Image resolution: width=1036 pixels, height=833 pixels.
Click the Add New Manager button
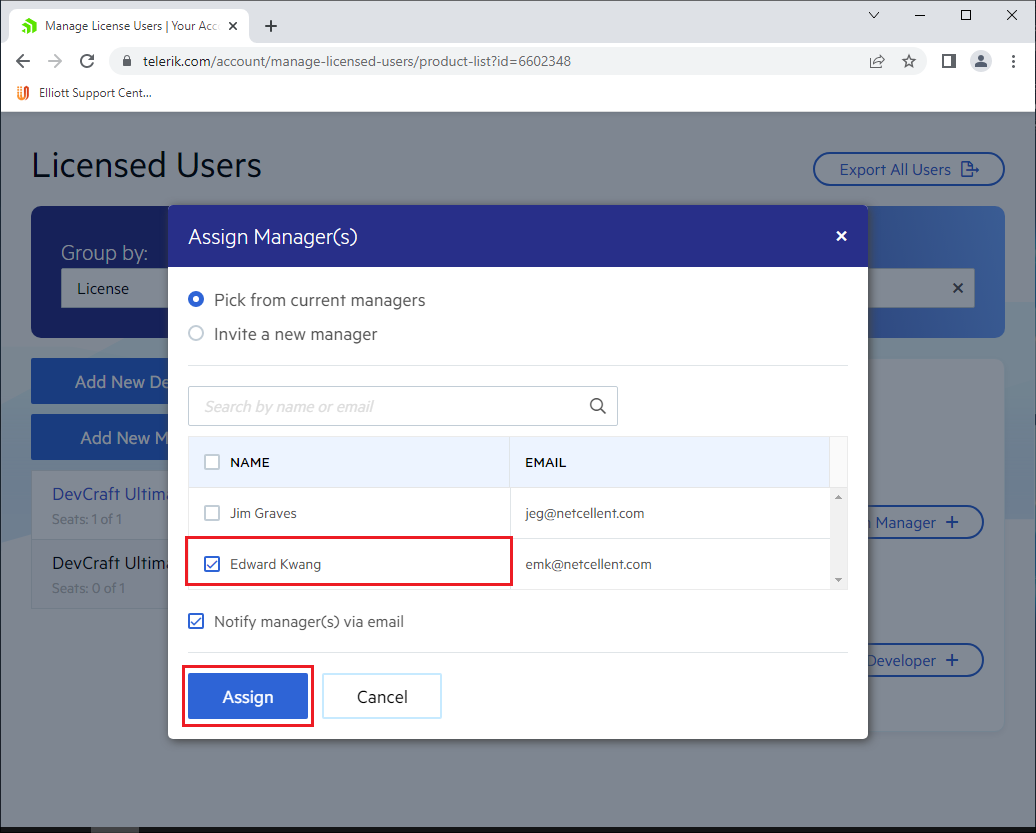coord(100,437)
